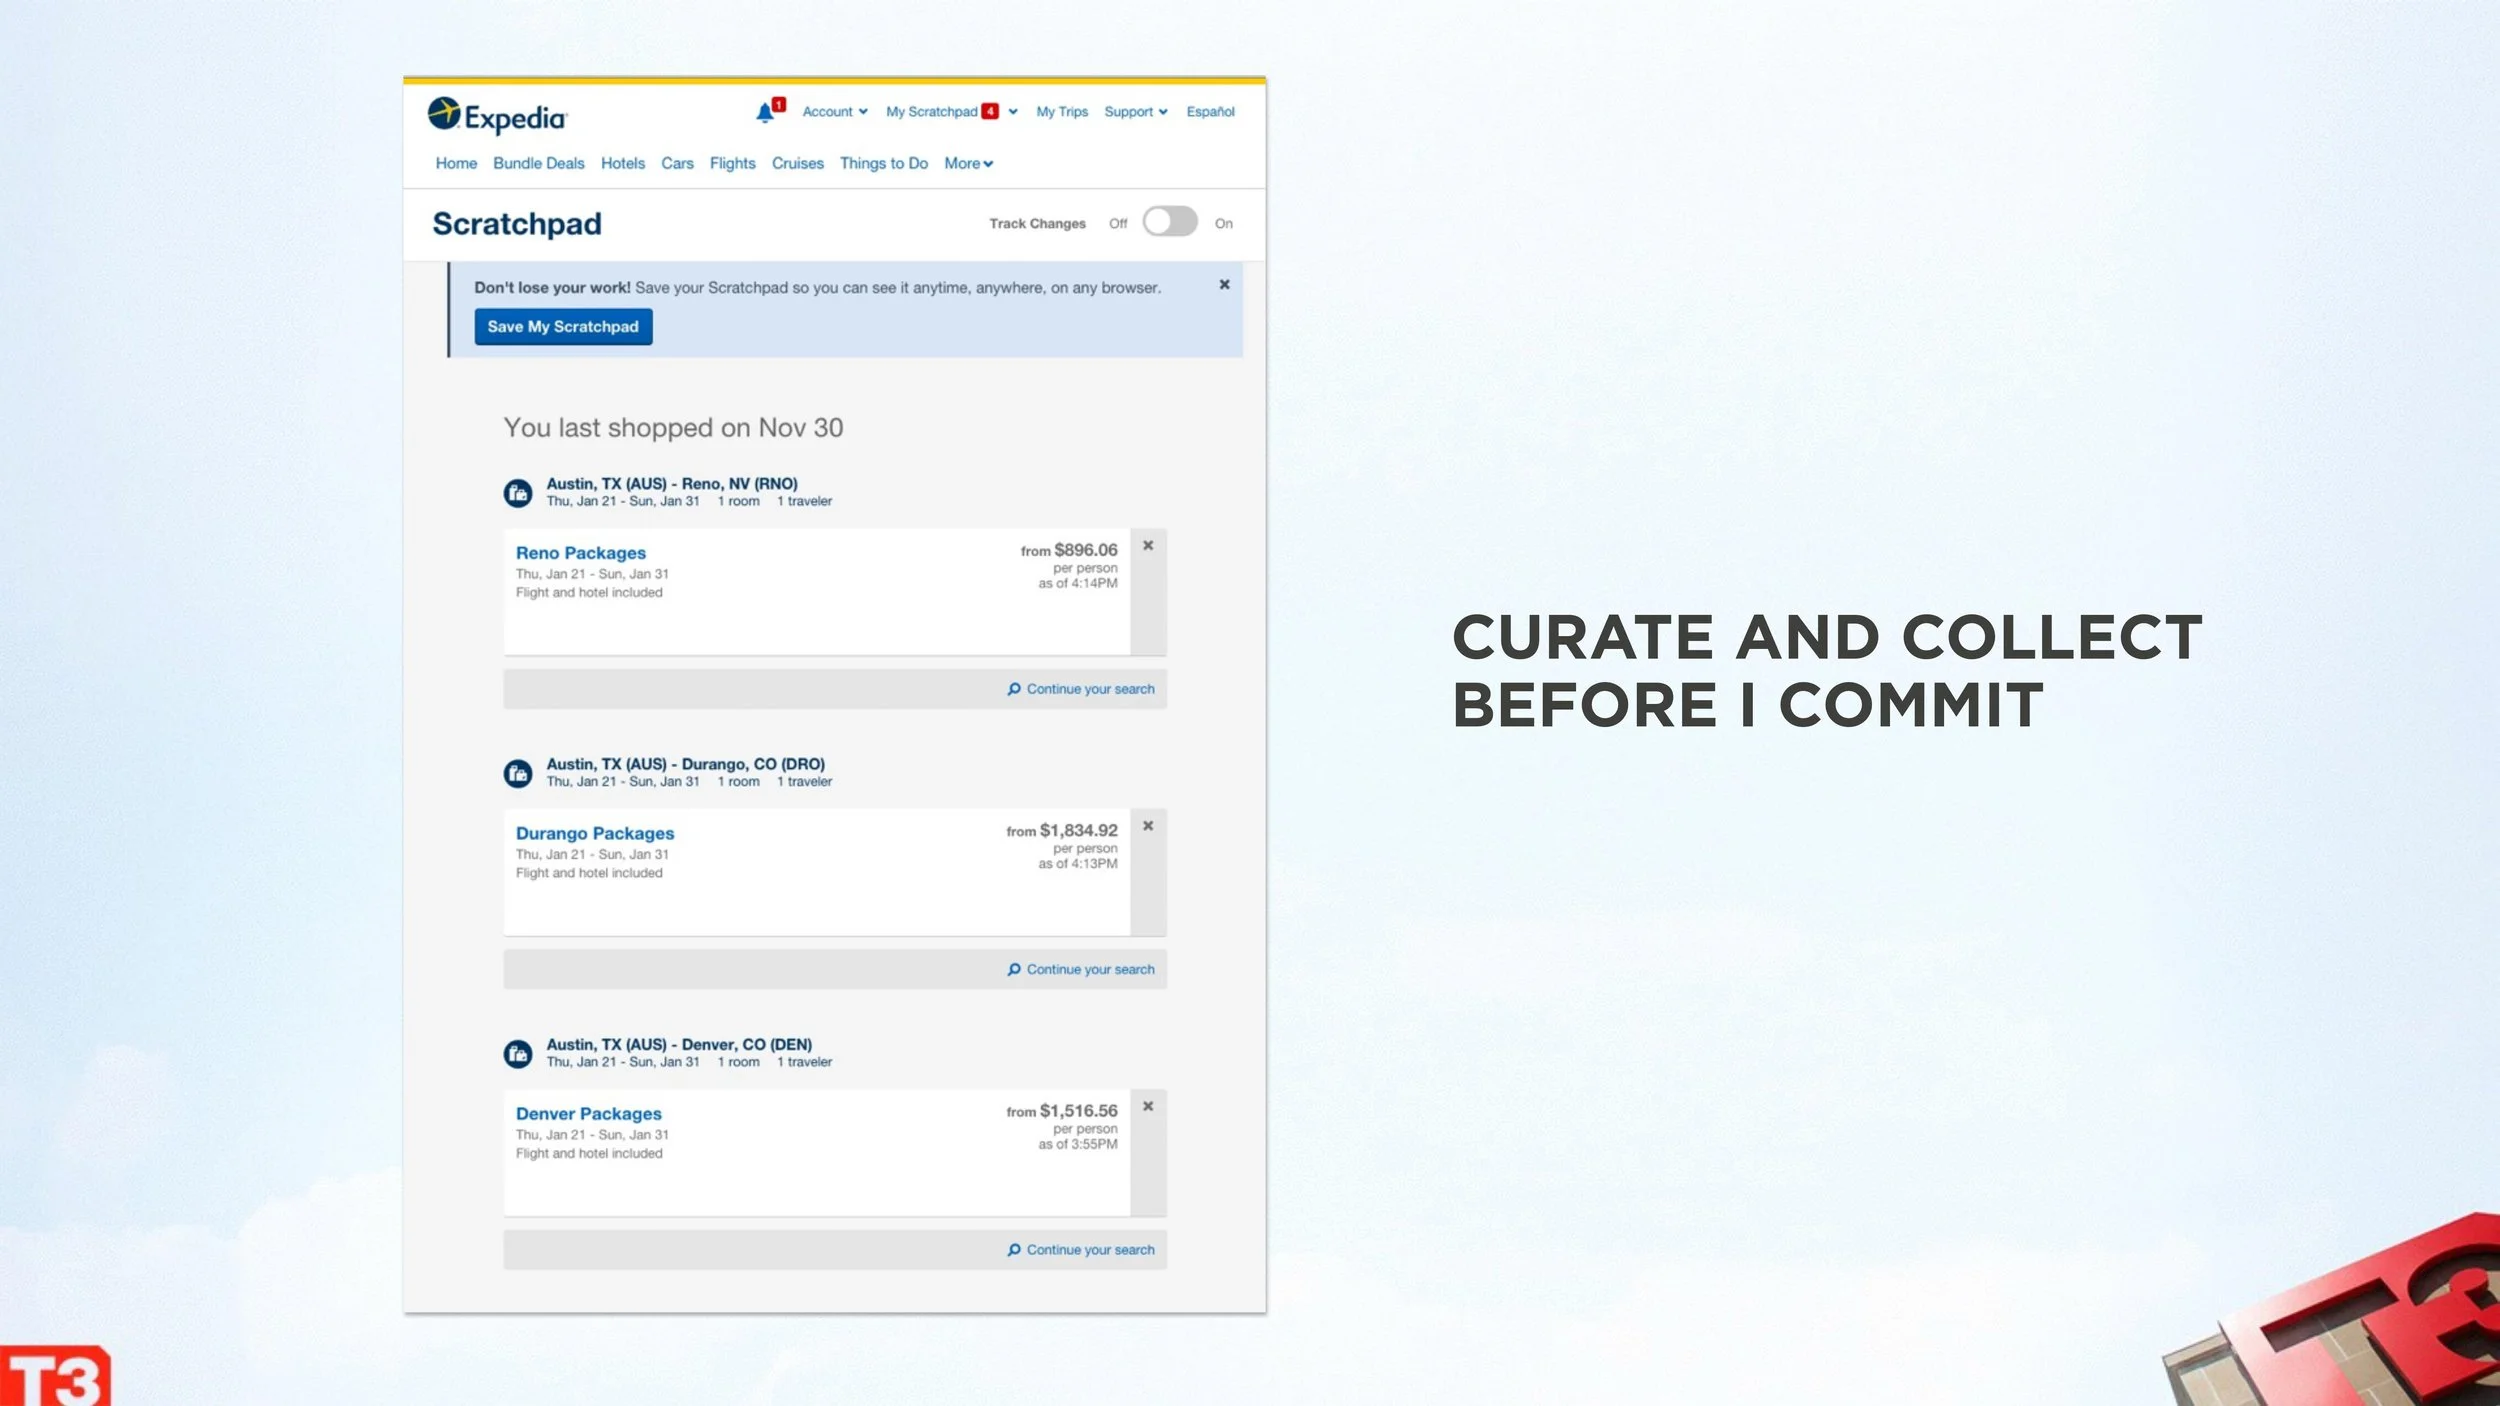
Task: Click the Austin, TX (AUS) - Denver, CO (DEN) heading
Action: point(679,1045)
